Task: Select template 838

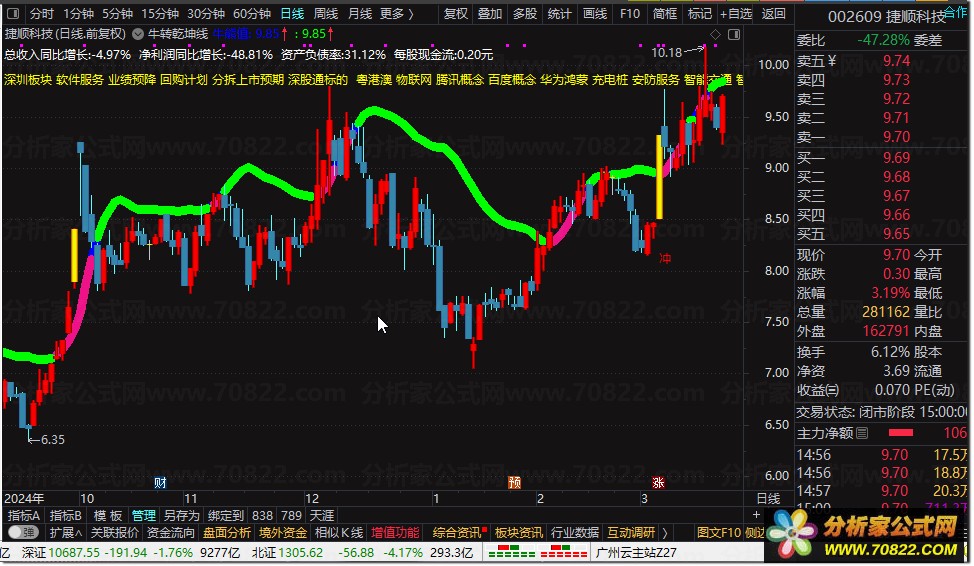Action: [x=262, y=515]
